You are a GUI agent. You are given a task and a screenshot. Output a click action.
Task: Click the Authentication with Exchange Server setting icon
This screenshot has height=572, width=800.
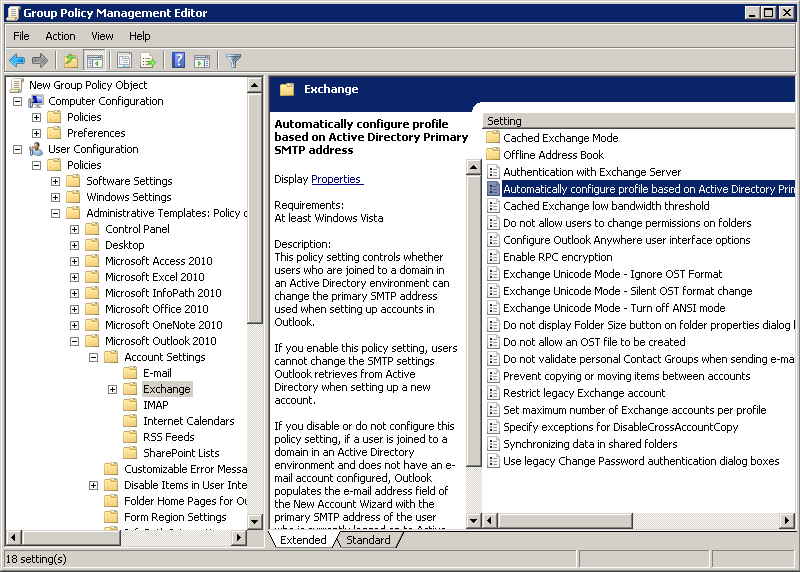pos(493,172)
